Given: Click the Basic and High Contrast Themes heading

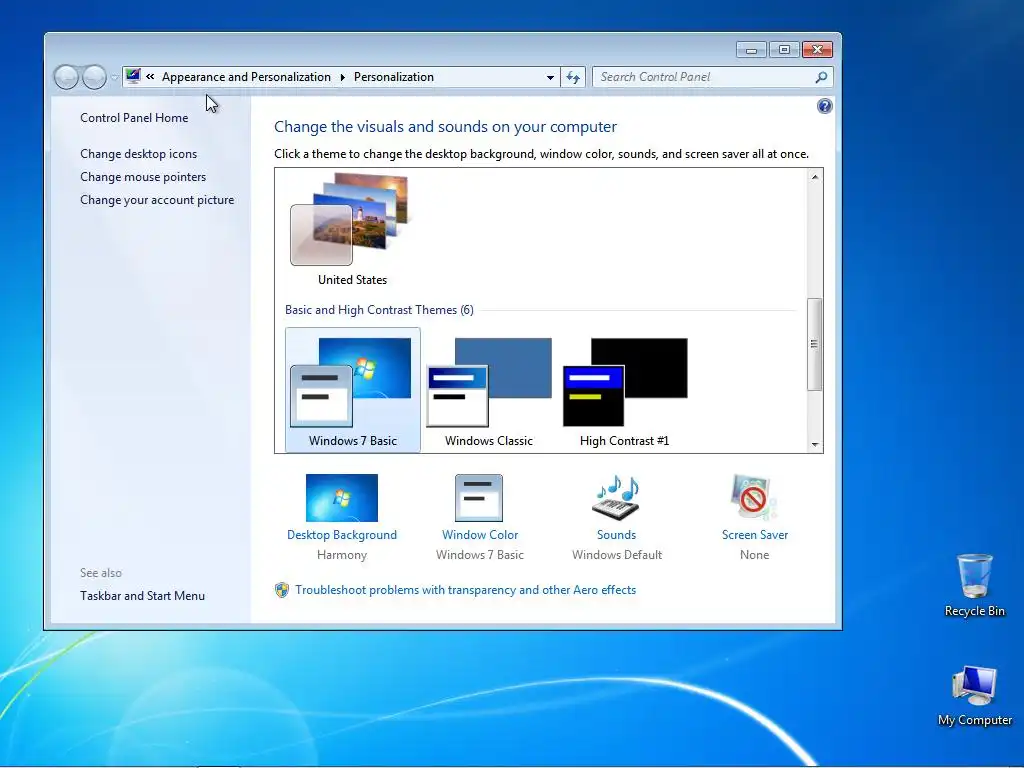Looking at the screenshot, I should (x=379, y=310).
